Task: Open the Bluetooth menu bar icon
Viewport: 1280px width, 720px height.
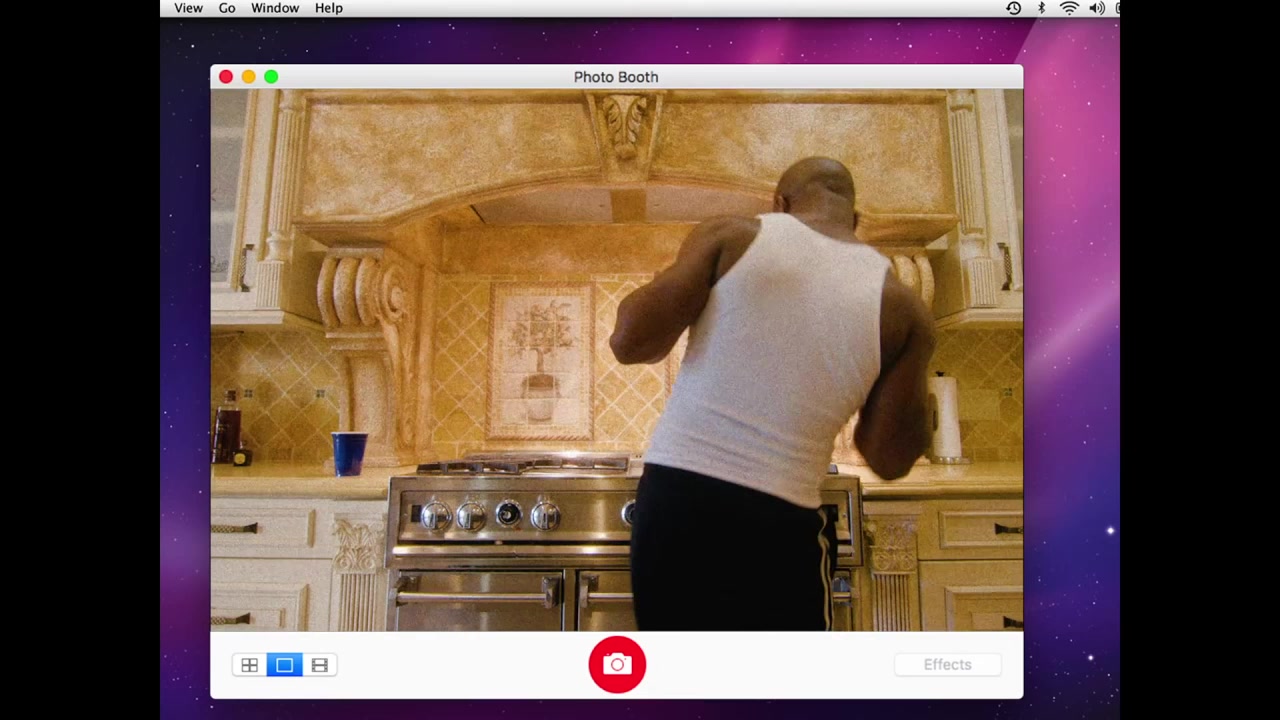Action: pyautogui.click(x=1041, y=8)
